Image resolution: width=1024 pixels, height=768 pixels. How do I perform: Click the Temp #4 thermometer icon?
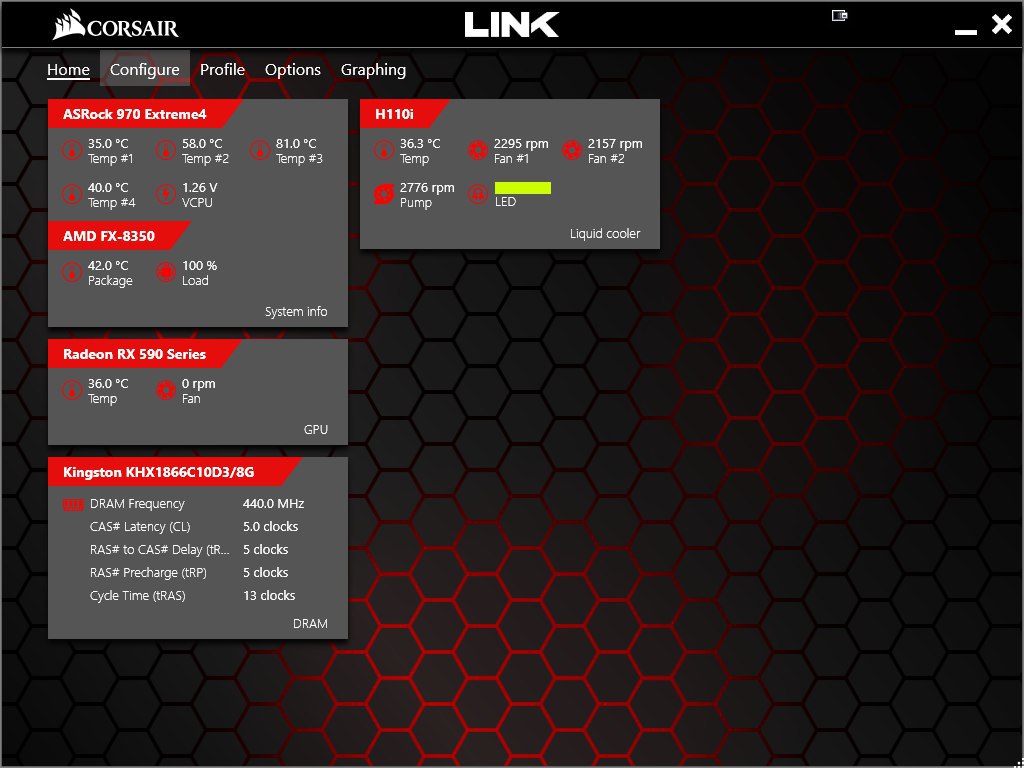(72, 195)
